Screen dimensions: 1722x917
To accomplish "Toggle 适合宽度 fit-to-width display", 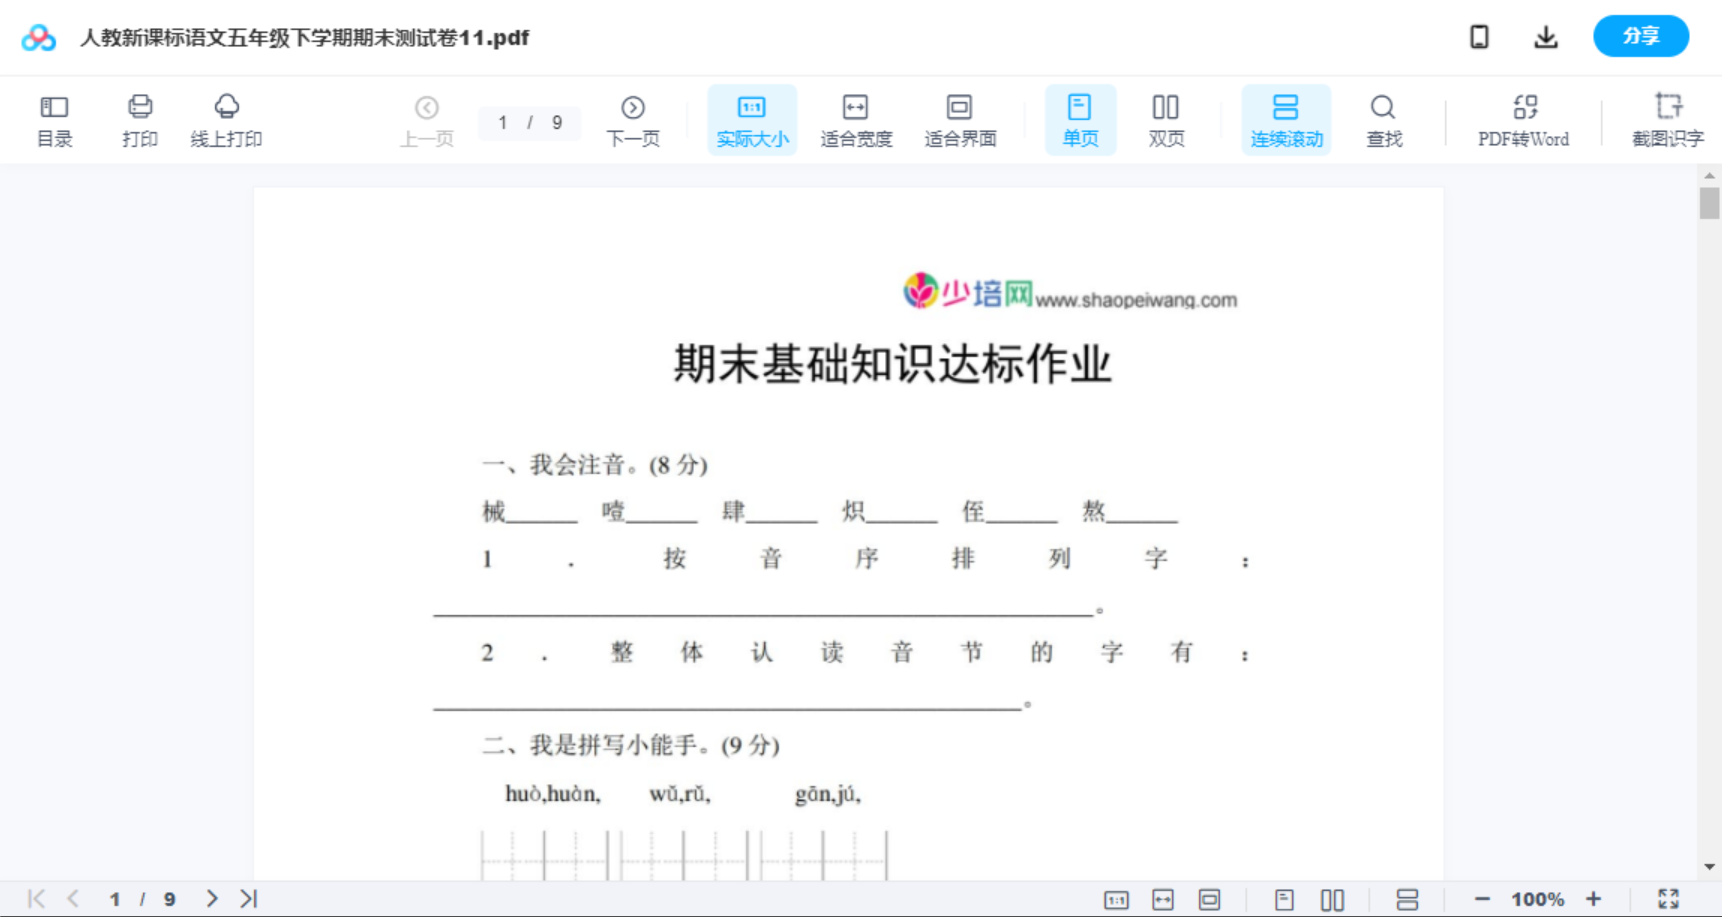I will (x=855, y=119).
